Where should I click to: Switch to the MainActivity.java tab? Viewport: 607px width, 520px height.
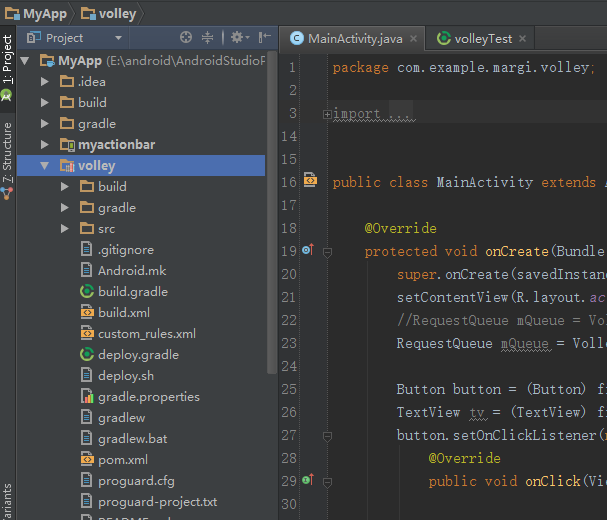(355, 39)
